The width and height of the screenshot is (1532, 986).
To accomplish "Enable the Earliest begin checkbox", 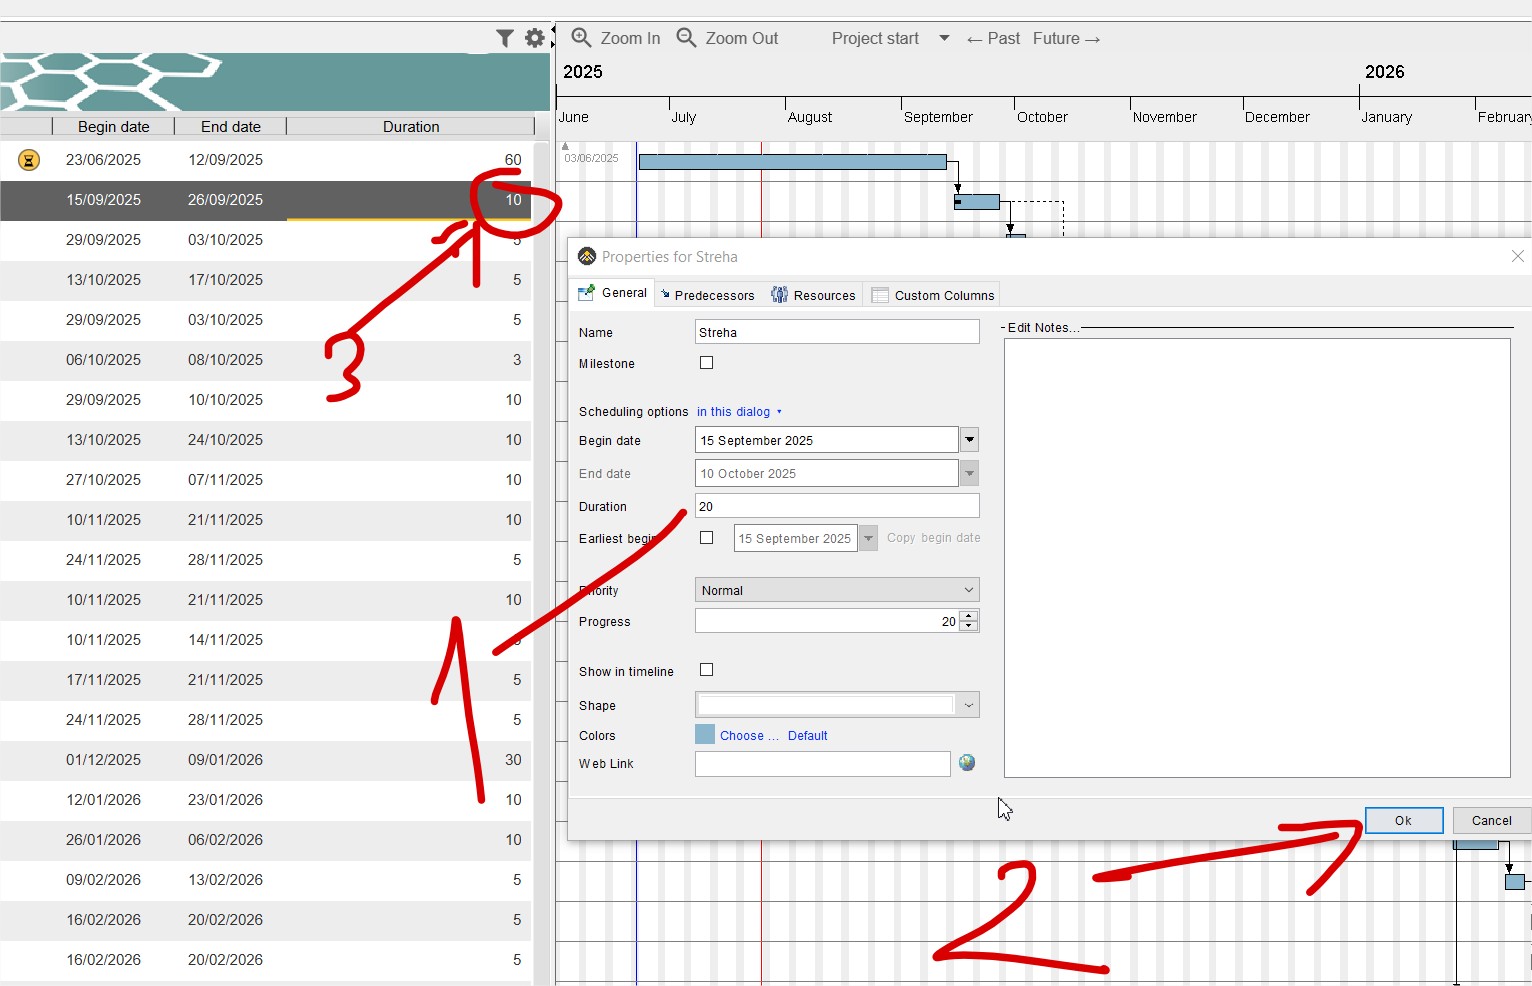I will pyautogui.click(x=707, y=538).
